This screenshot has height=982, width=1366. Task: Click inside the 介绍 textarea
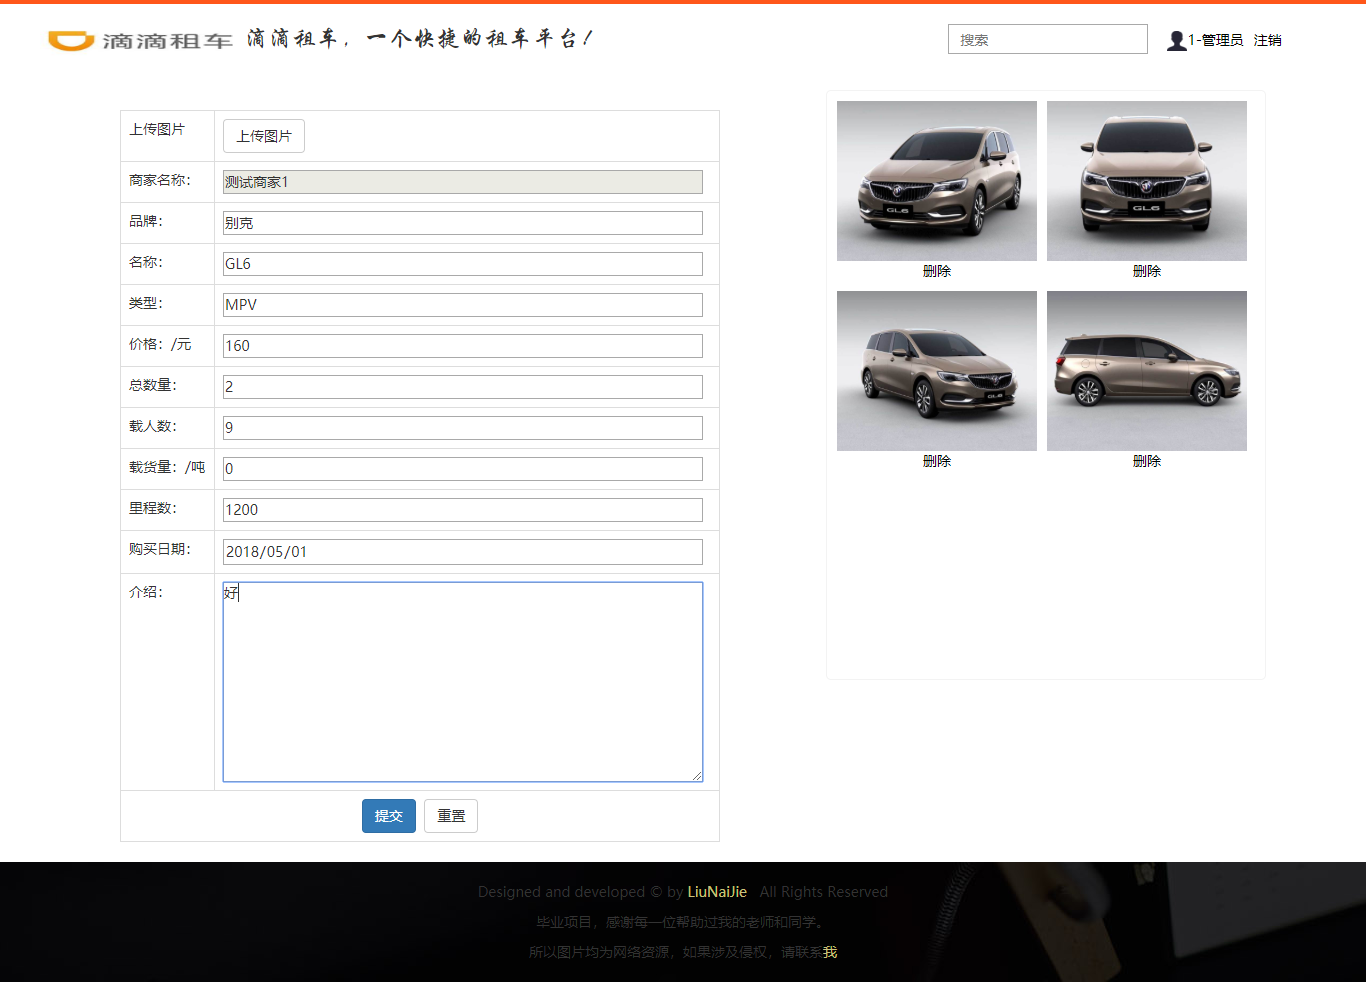pos(462,682)
